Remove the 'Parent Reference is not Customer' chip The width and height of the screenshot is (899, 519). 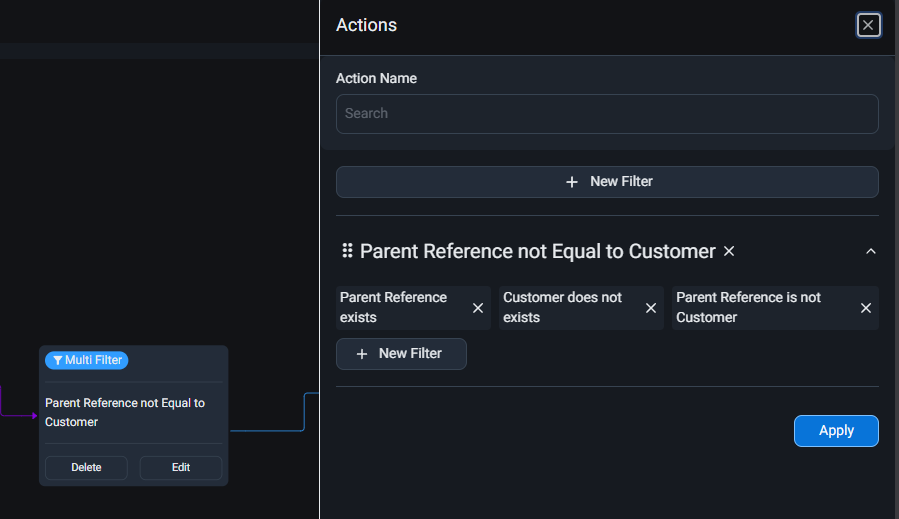(x=866, y=308)
